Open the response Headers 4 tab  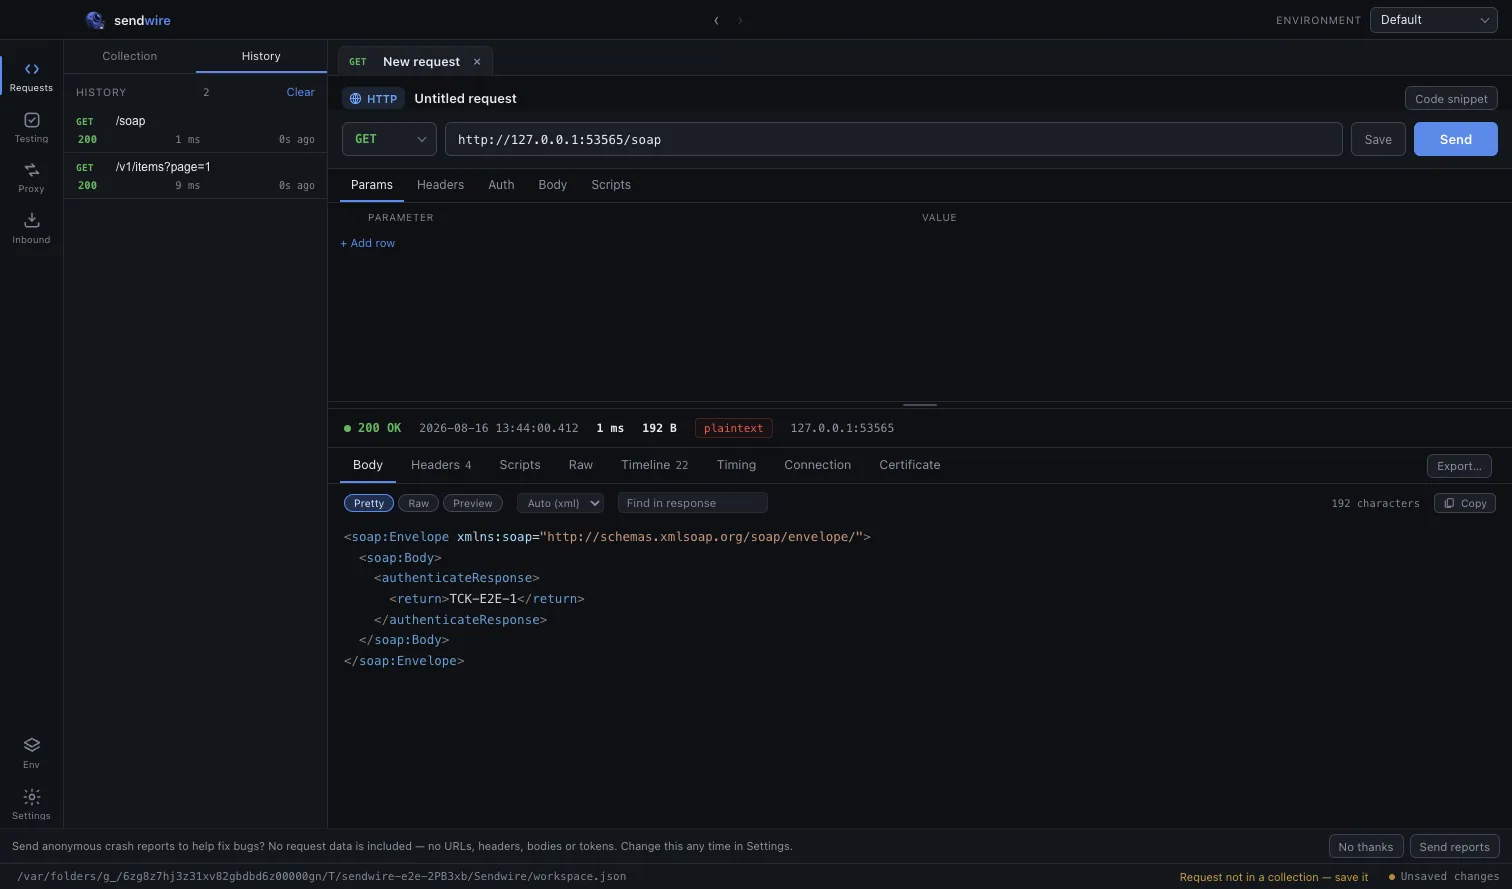tap(441, 465)
